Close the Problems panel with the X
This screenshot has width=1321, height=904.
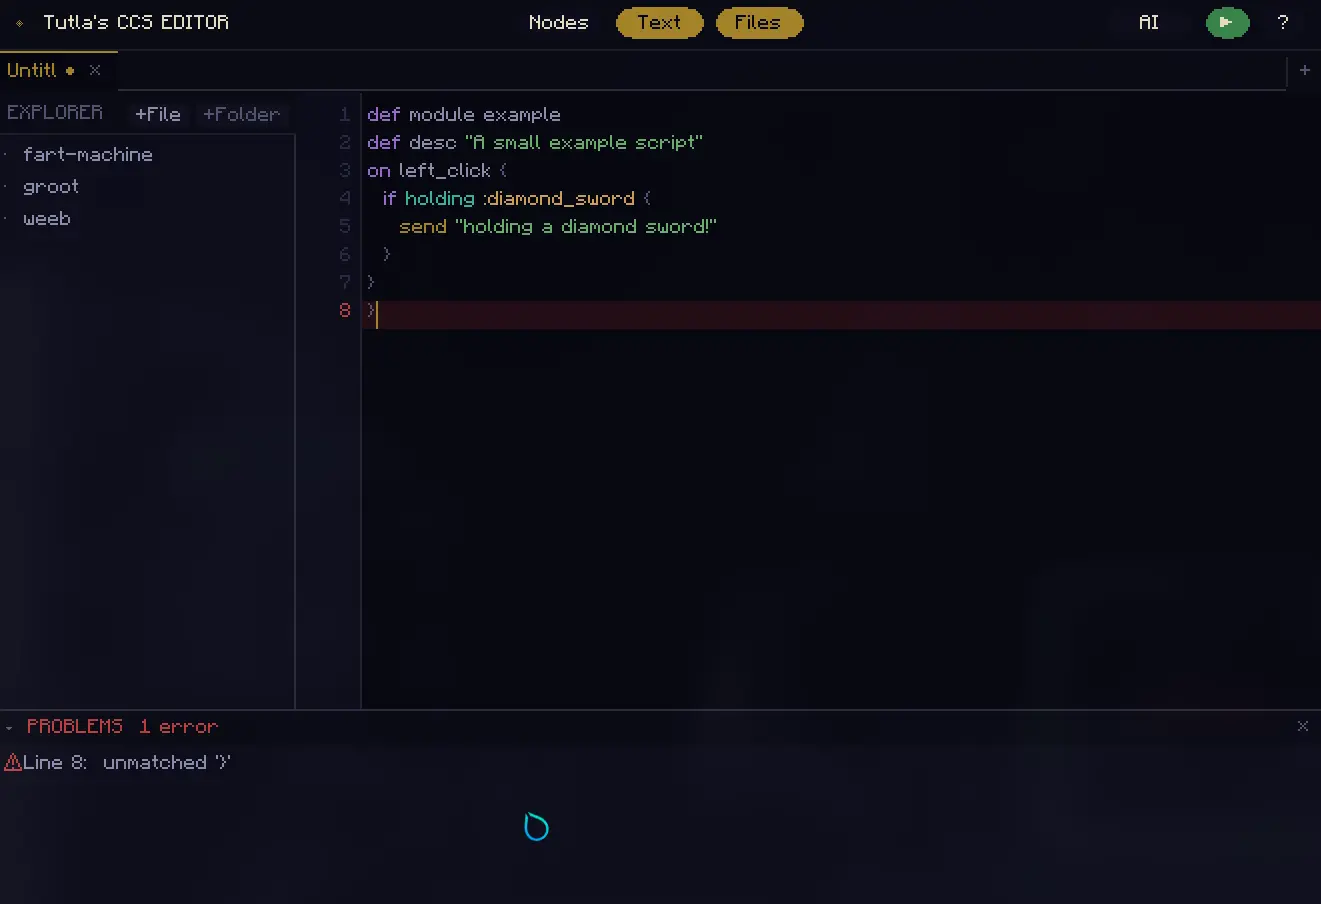[1302, 726]
